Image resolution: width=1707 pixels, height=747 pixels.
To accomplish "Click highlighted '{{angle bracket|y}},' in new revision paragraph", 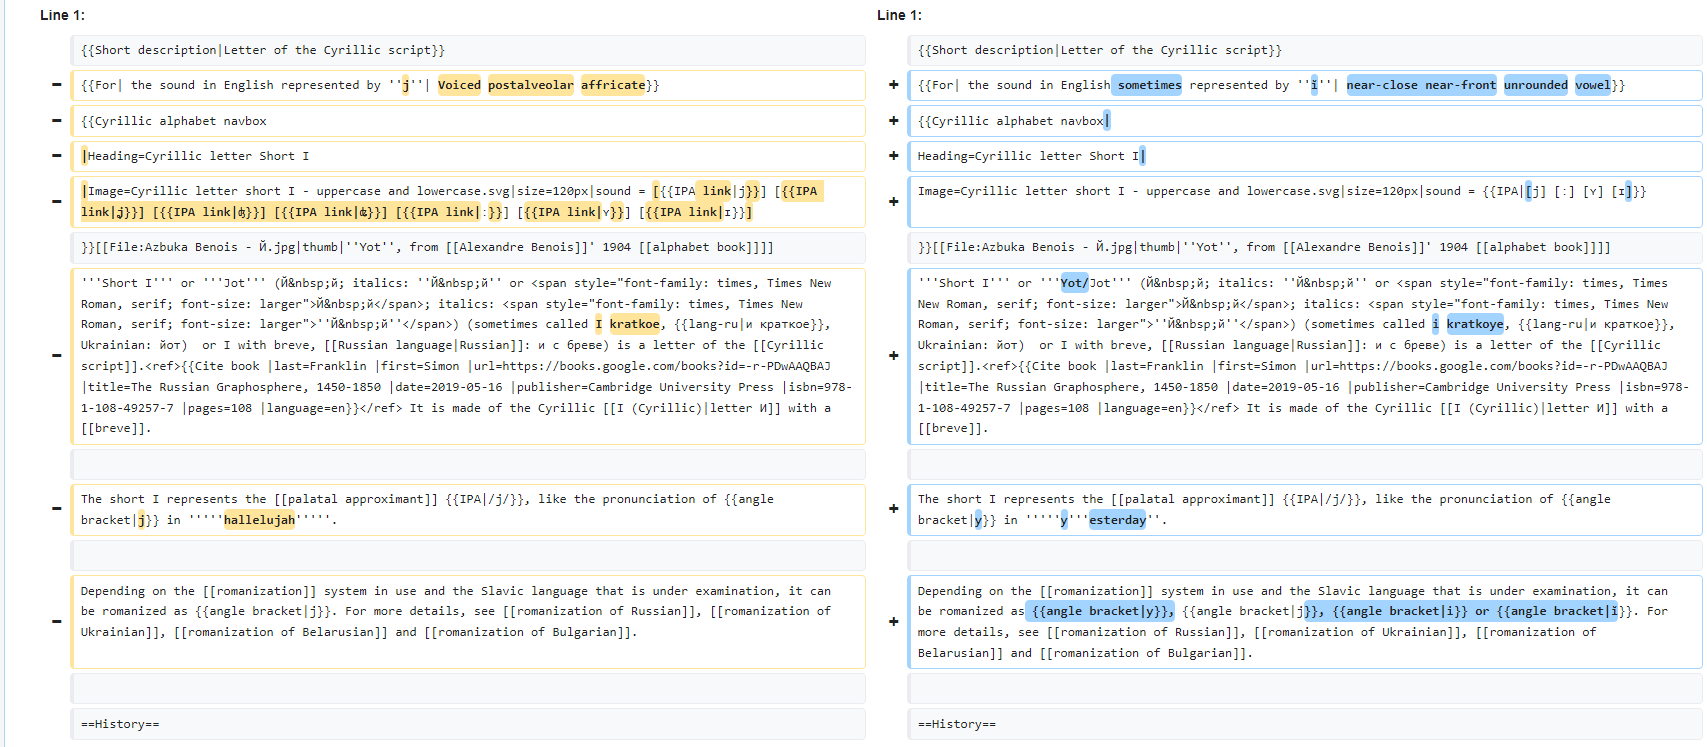I will pyautogui.click(x=1103, y=611).
